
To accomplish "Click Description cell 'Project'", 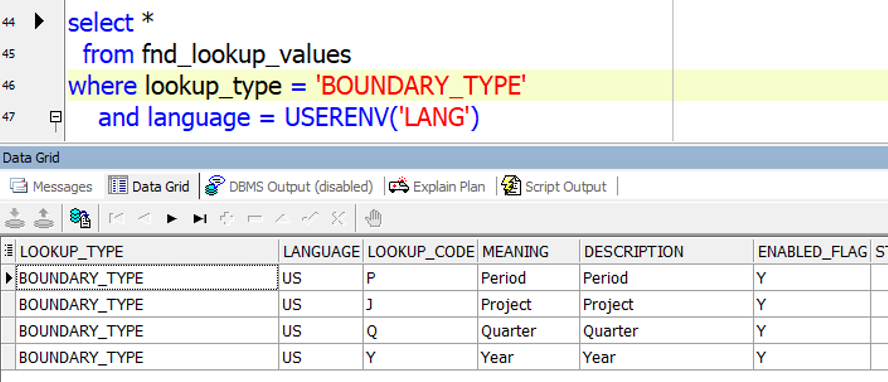I will (667, 304).
